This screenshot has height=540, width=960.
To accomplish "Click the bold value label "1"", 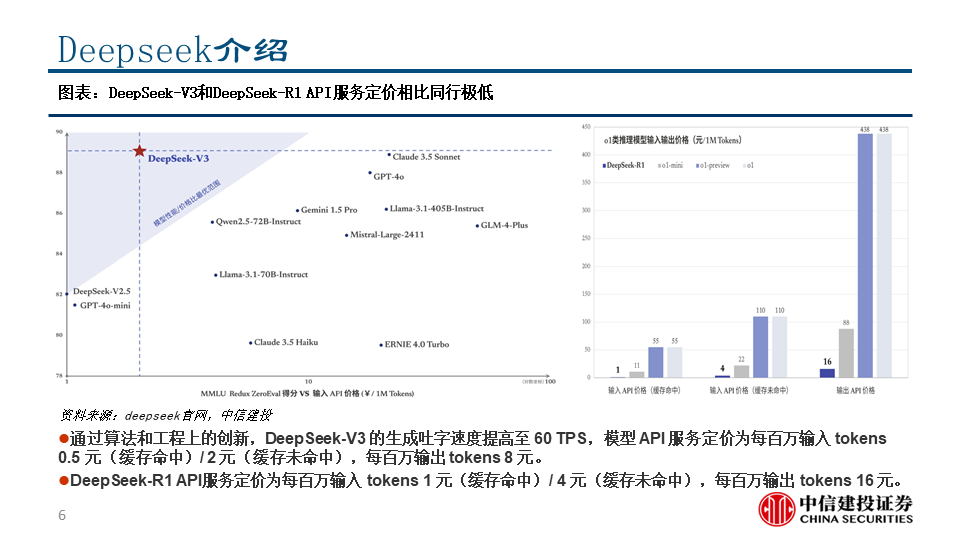I will [618, 370].
